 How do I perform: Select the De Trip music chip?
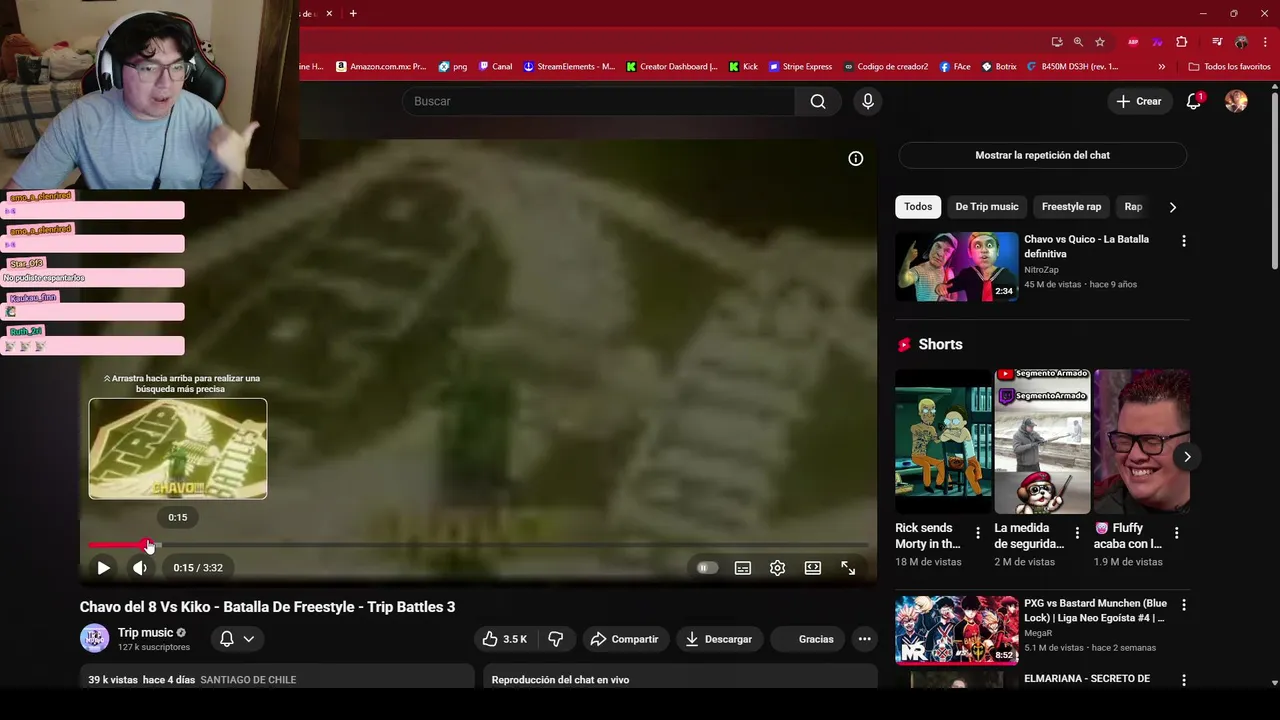pos(987,207)
